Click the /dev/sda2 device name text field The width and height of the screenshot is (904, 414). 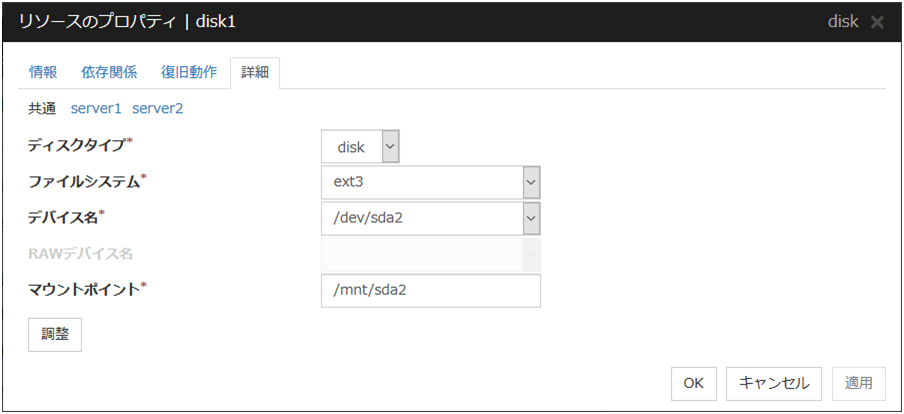(x=421, y=218)
